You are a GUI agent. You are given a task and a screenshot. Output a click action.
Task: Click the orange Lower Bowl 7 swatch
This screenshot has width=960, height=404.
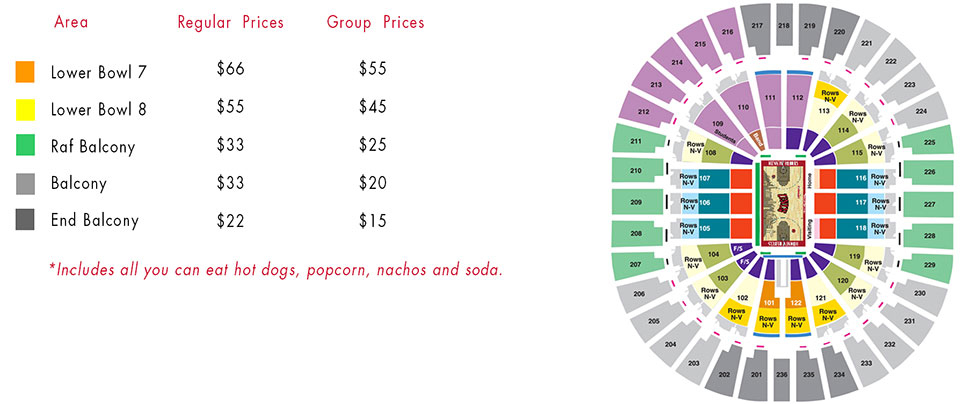point(25,72)
